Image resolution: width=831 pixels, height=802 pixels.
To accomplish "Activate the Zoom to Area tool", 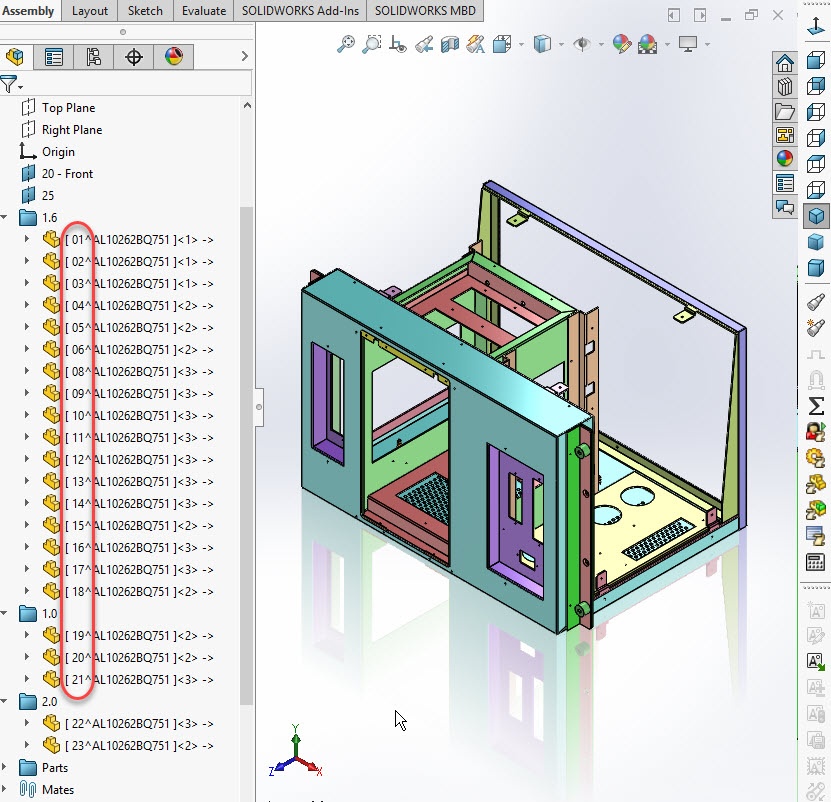I will point(372,43).
